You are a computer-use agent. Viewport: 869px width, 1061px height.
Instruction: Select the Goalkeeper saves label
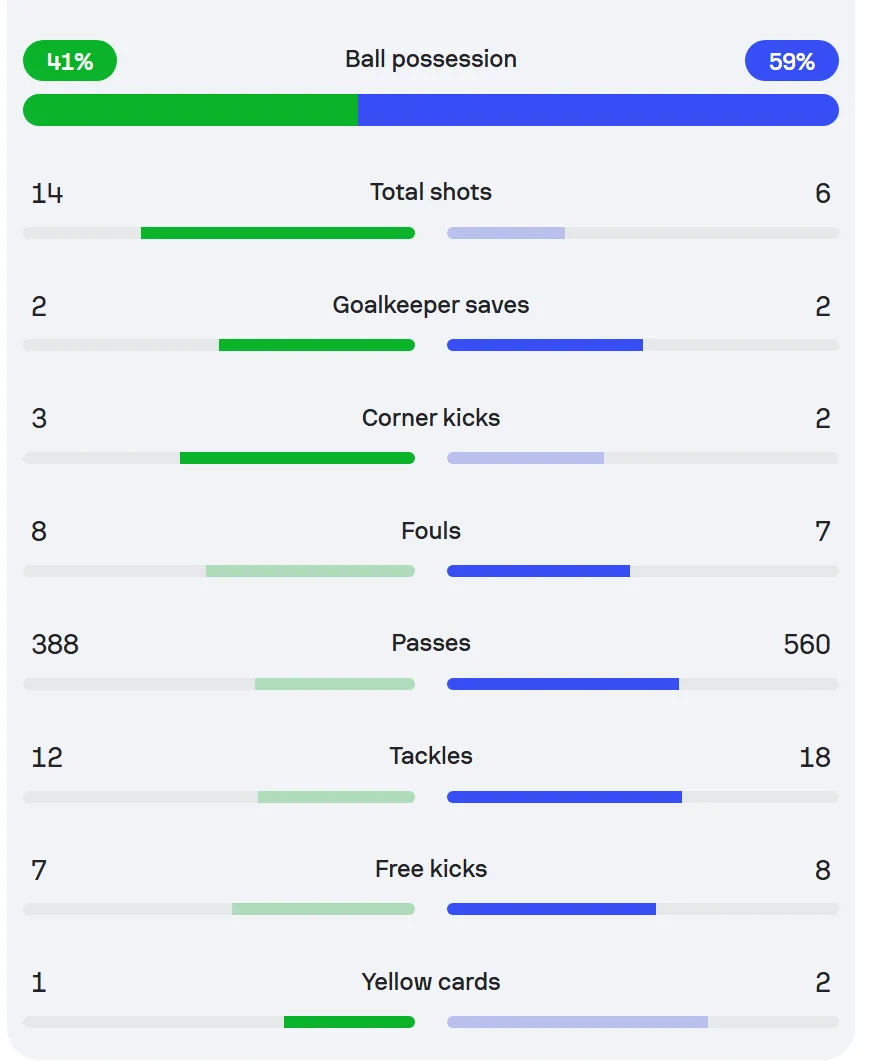[x=431, y=305]
